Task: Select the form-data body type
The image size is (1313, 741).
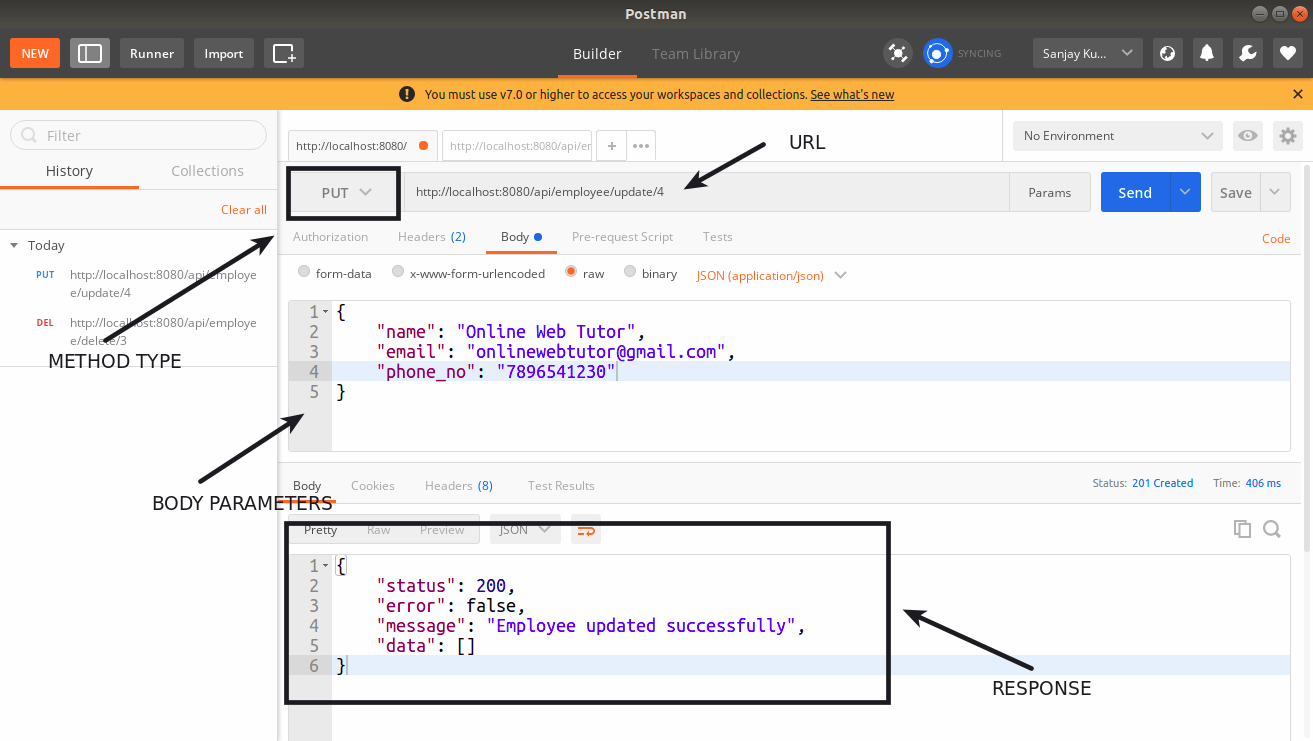Action: (303, 272)
